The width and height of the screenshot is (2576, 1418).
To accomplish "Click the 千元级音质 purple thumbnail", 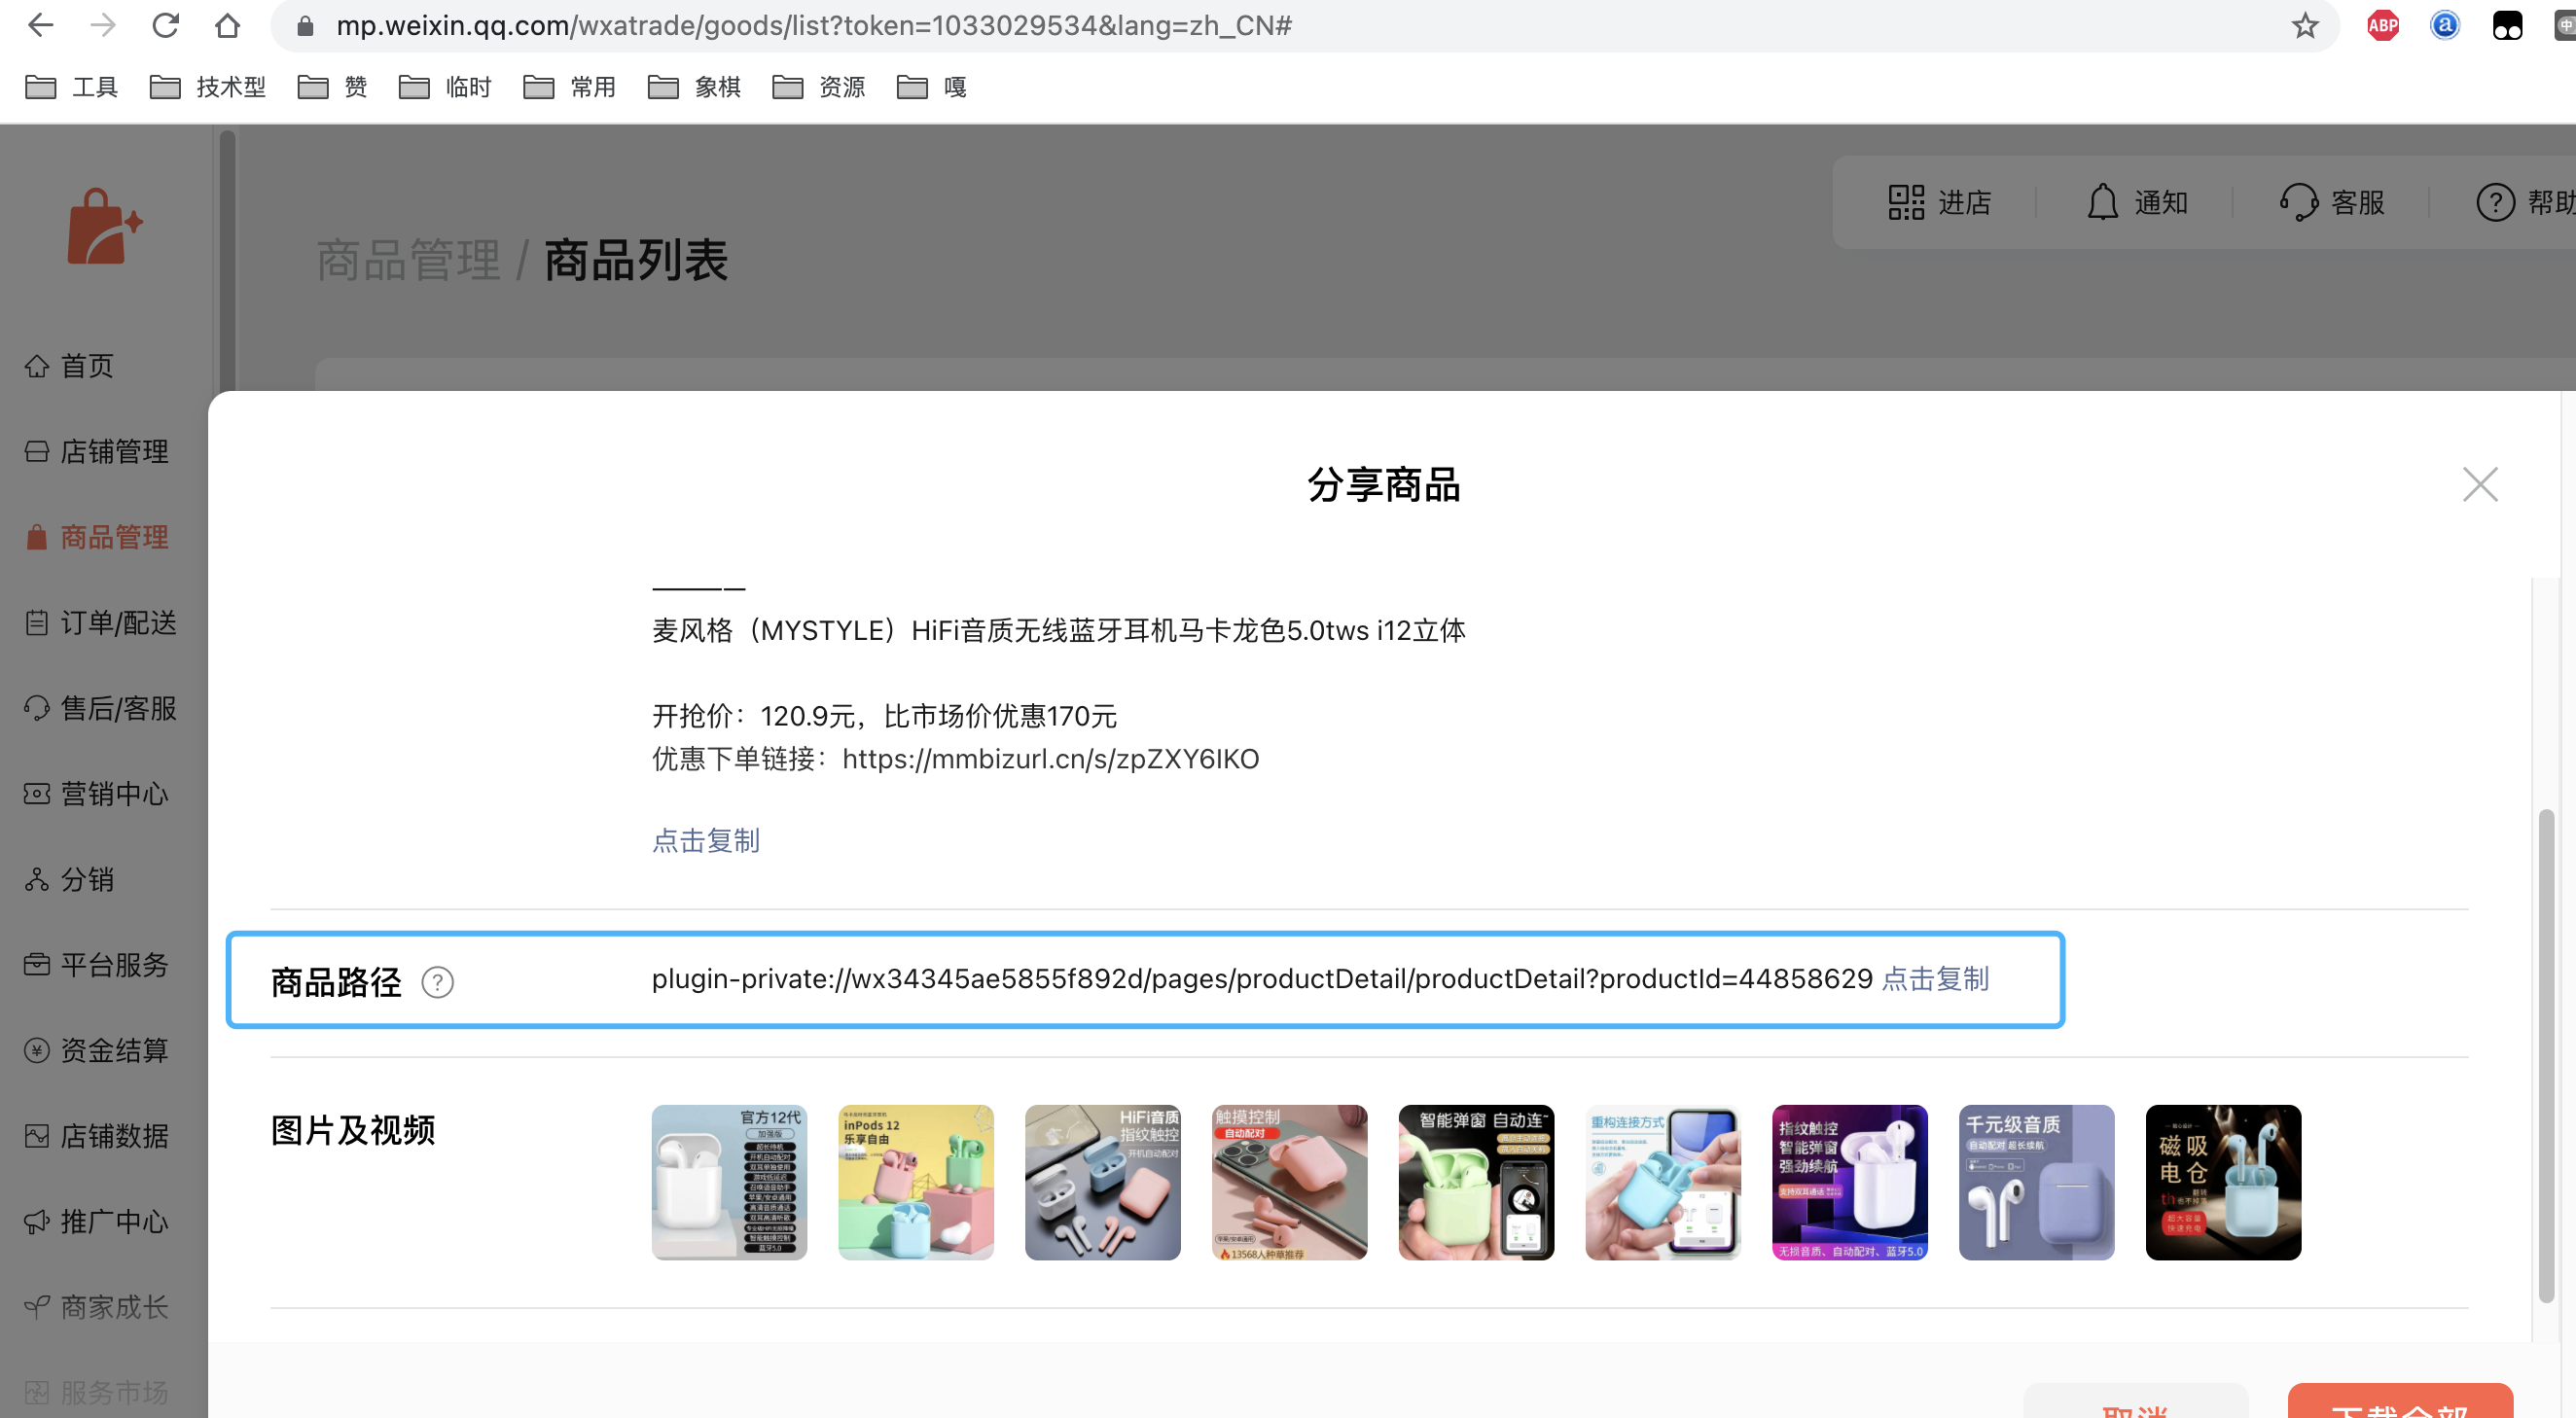I will coord(2036,1182).
